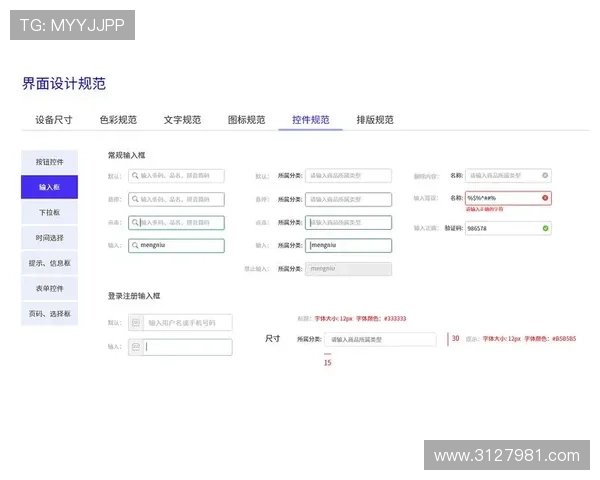Select the highlighted 输入框 sidebar item
Image resolution: width=600 pixels, height=480 pixels.
(49, 187)
